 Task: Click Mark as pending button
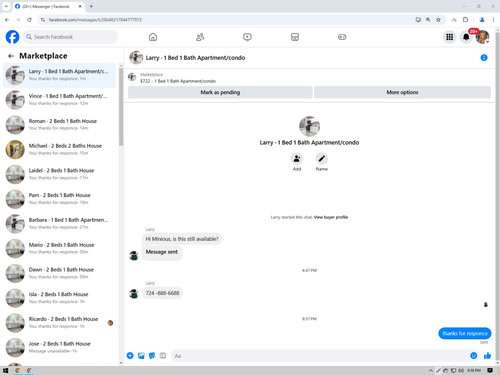220,92
